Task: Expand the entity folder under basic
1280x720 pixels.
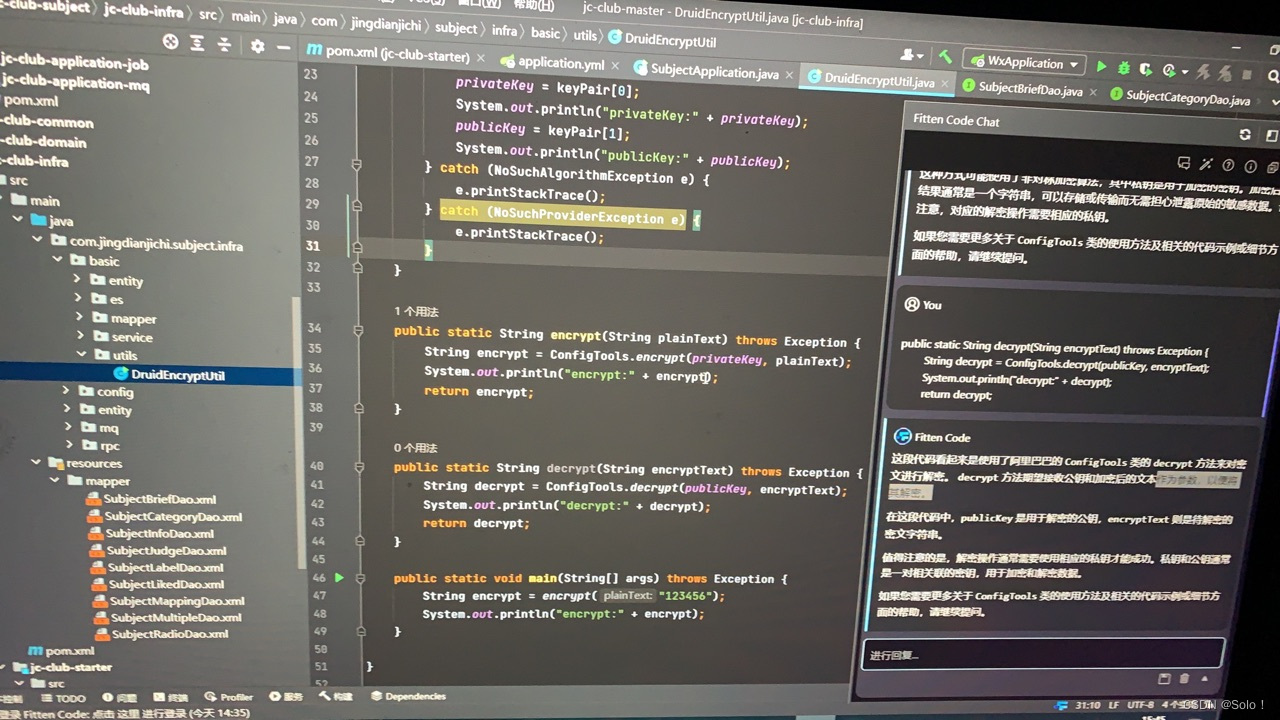Action: (77, 279)
